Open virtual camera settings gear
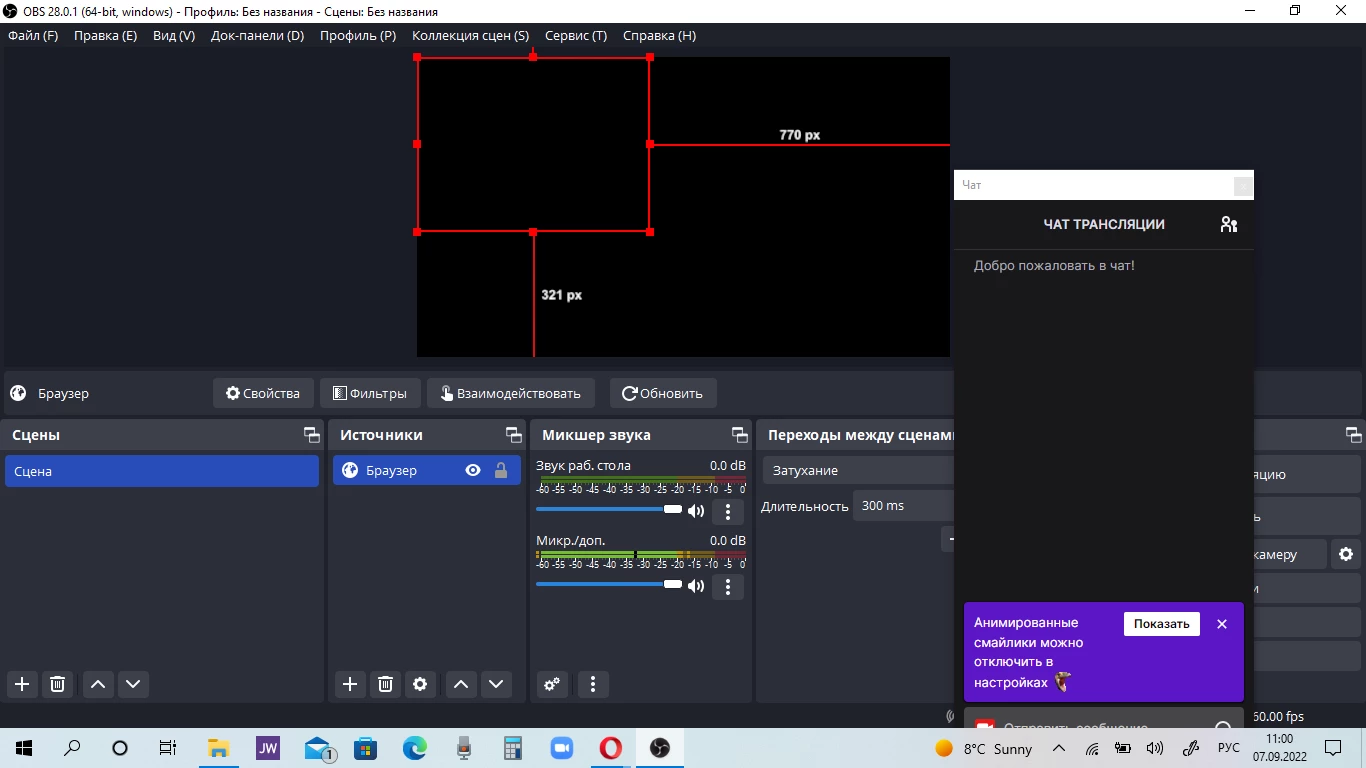1366x768 pixels. click(x=1346, y=554)
